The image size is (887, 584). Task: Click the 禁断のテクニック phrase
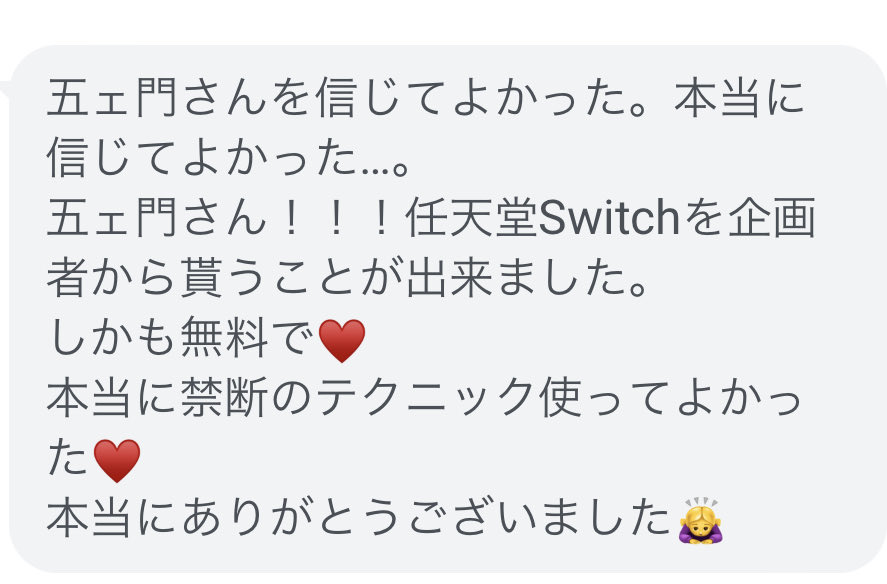[x=358, y=398]
